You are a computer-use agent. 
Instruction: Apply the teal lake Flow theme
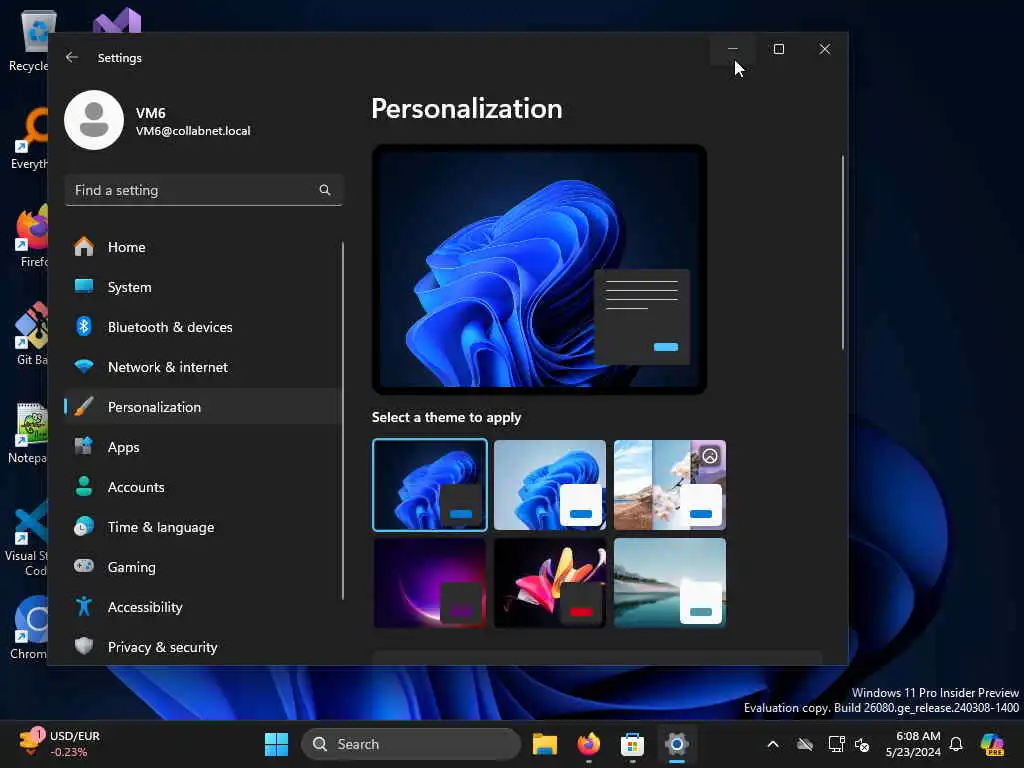670,583
